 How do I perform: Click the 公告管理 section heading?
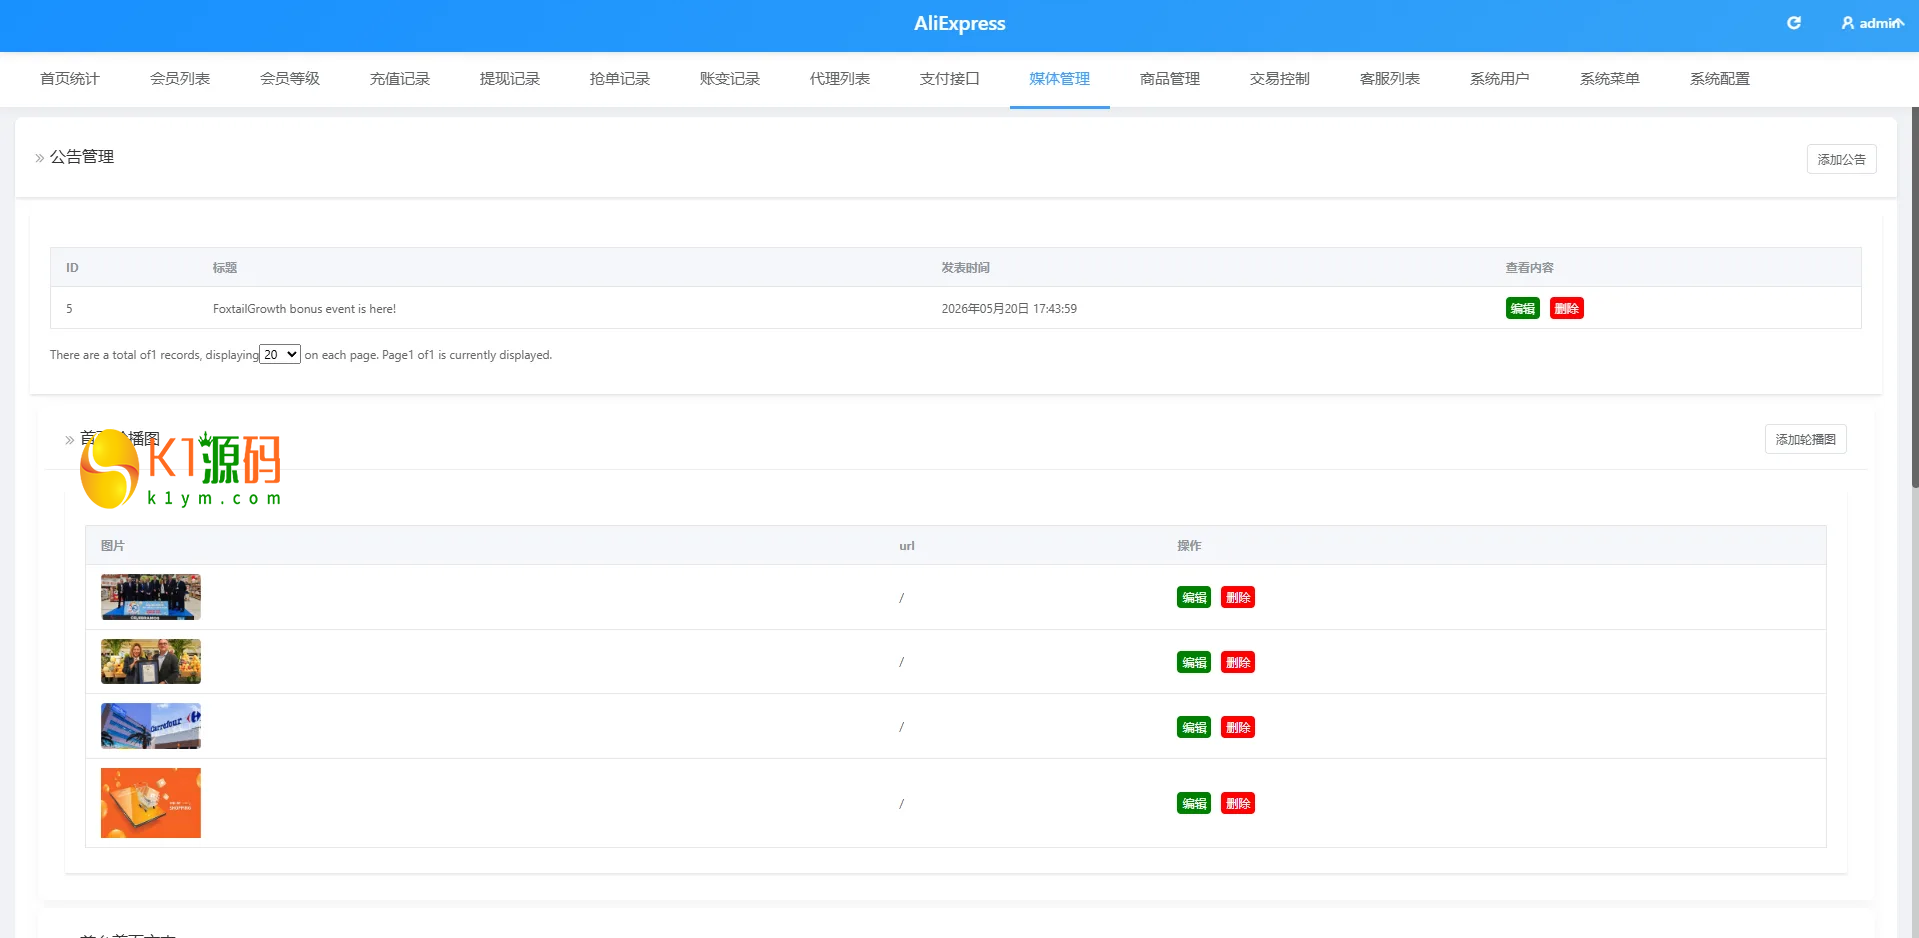(82, 157)
